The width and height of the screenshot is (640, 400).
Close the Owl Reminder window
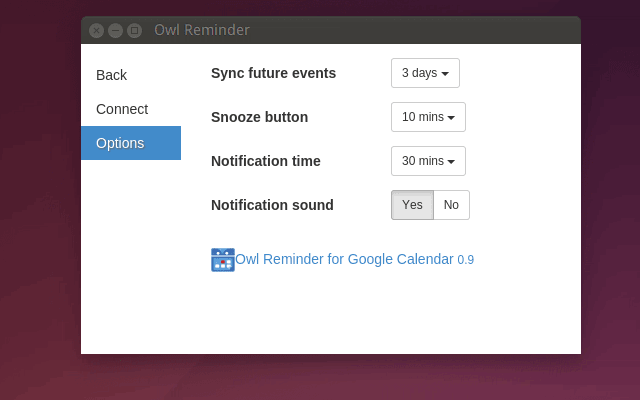click(96, 31)
